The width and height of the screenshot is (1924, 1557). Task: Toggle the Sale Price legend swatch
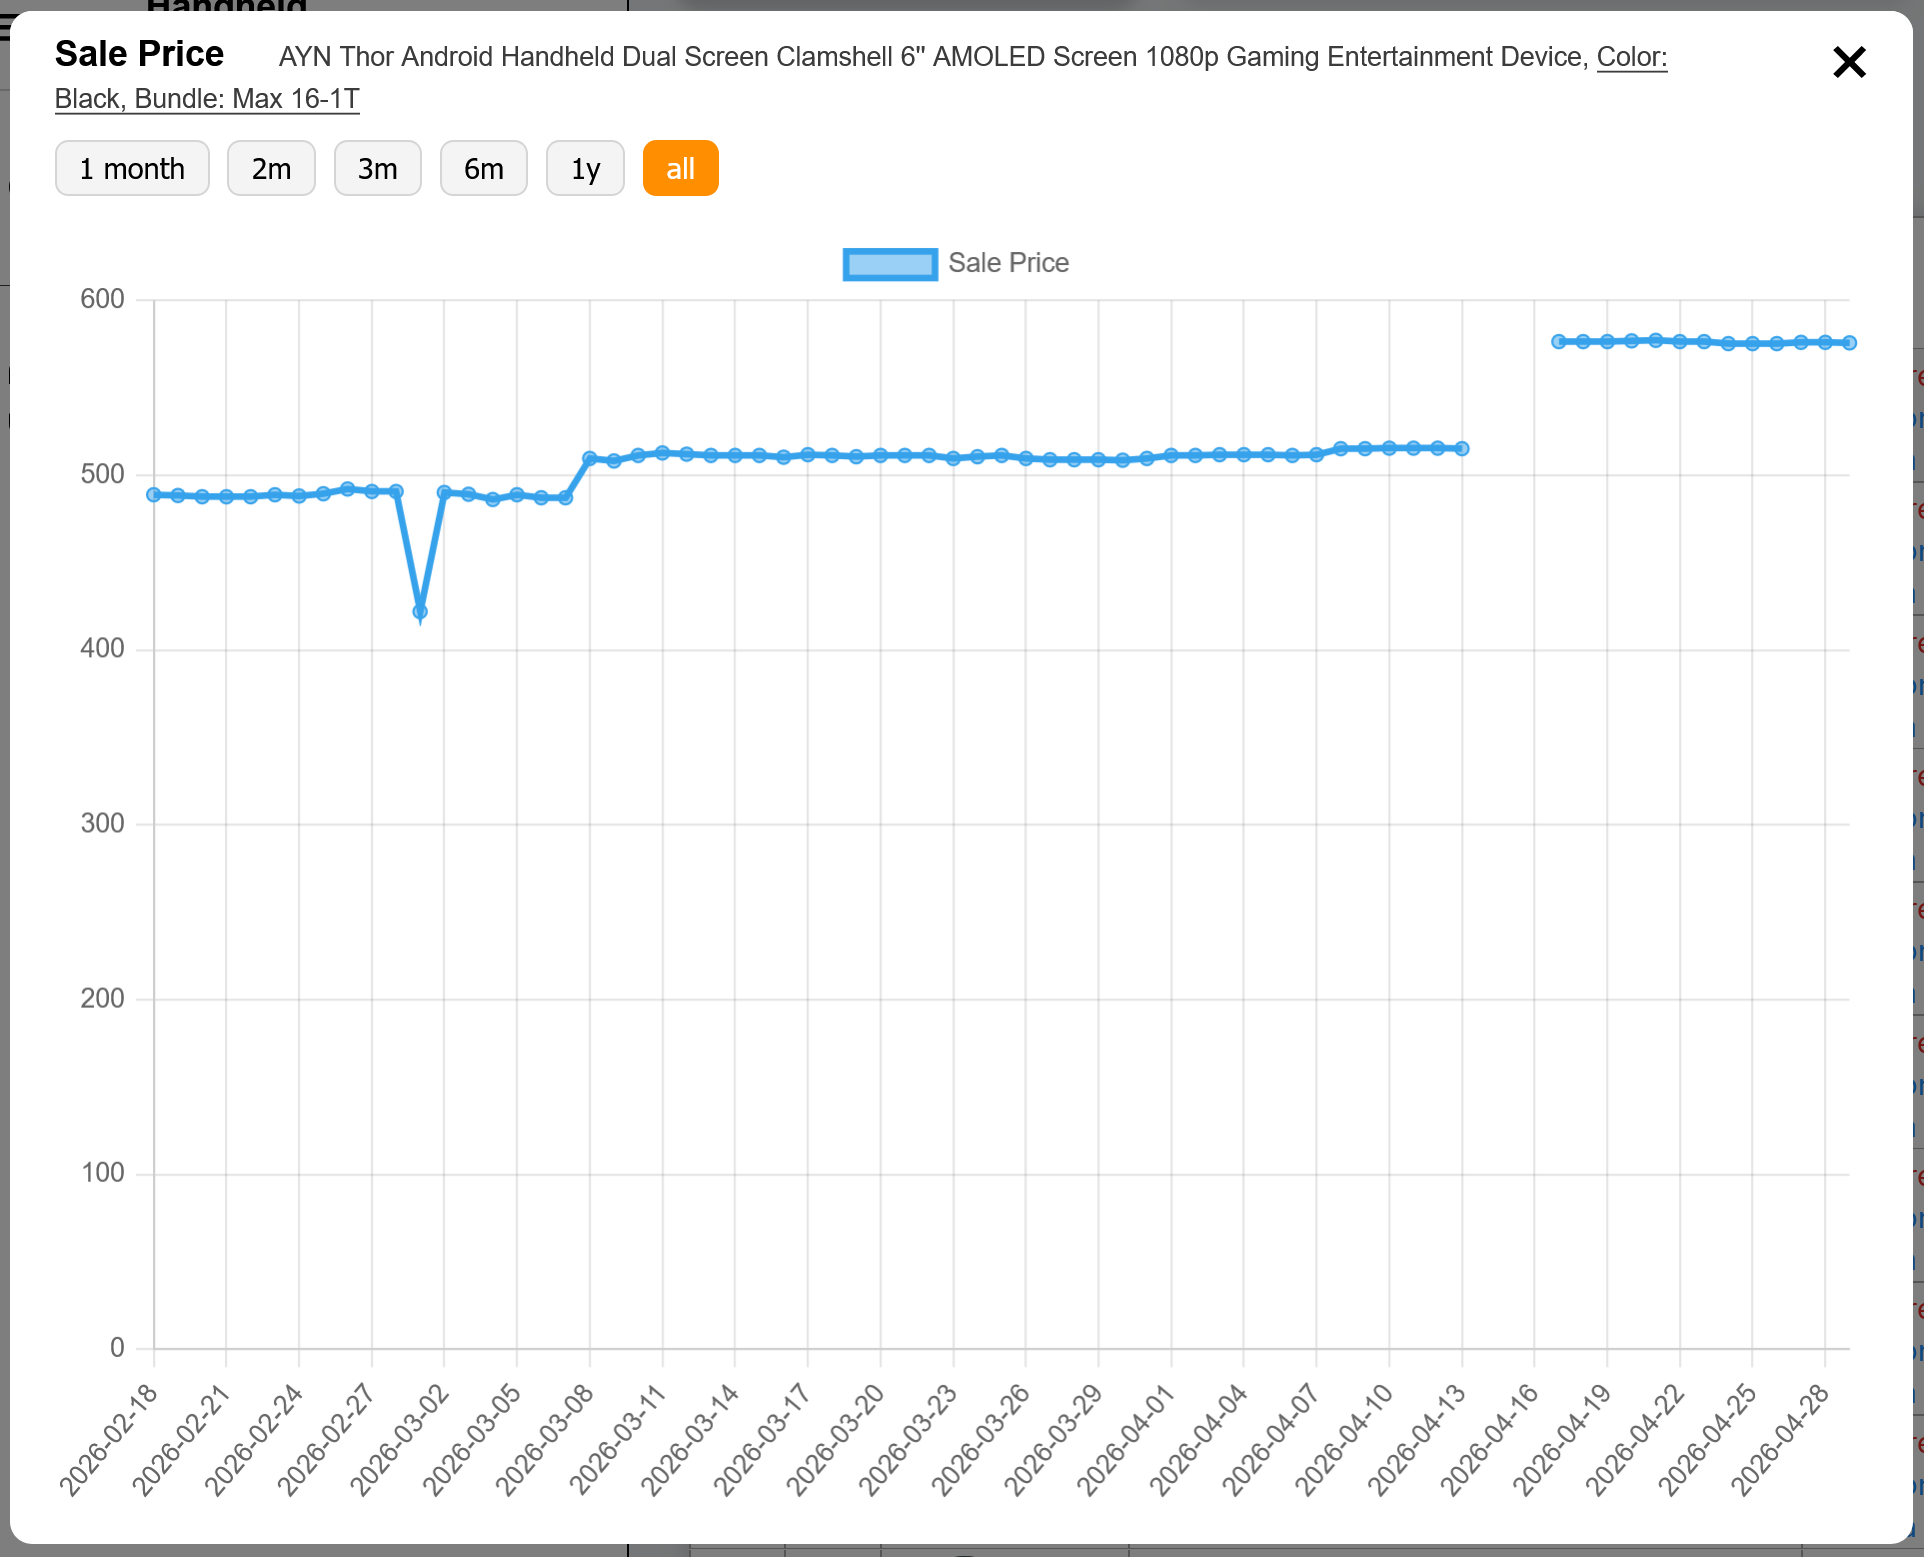(890, 264)
